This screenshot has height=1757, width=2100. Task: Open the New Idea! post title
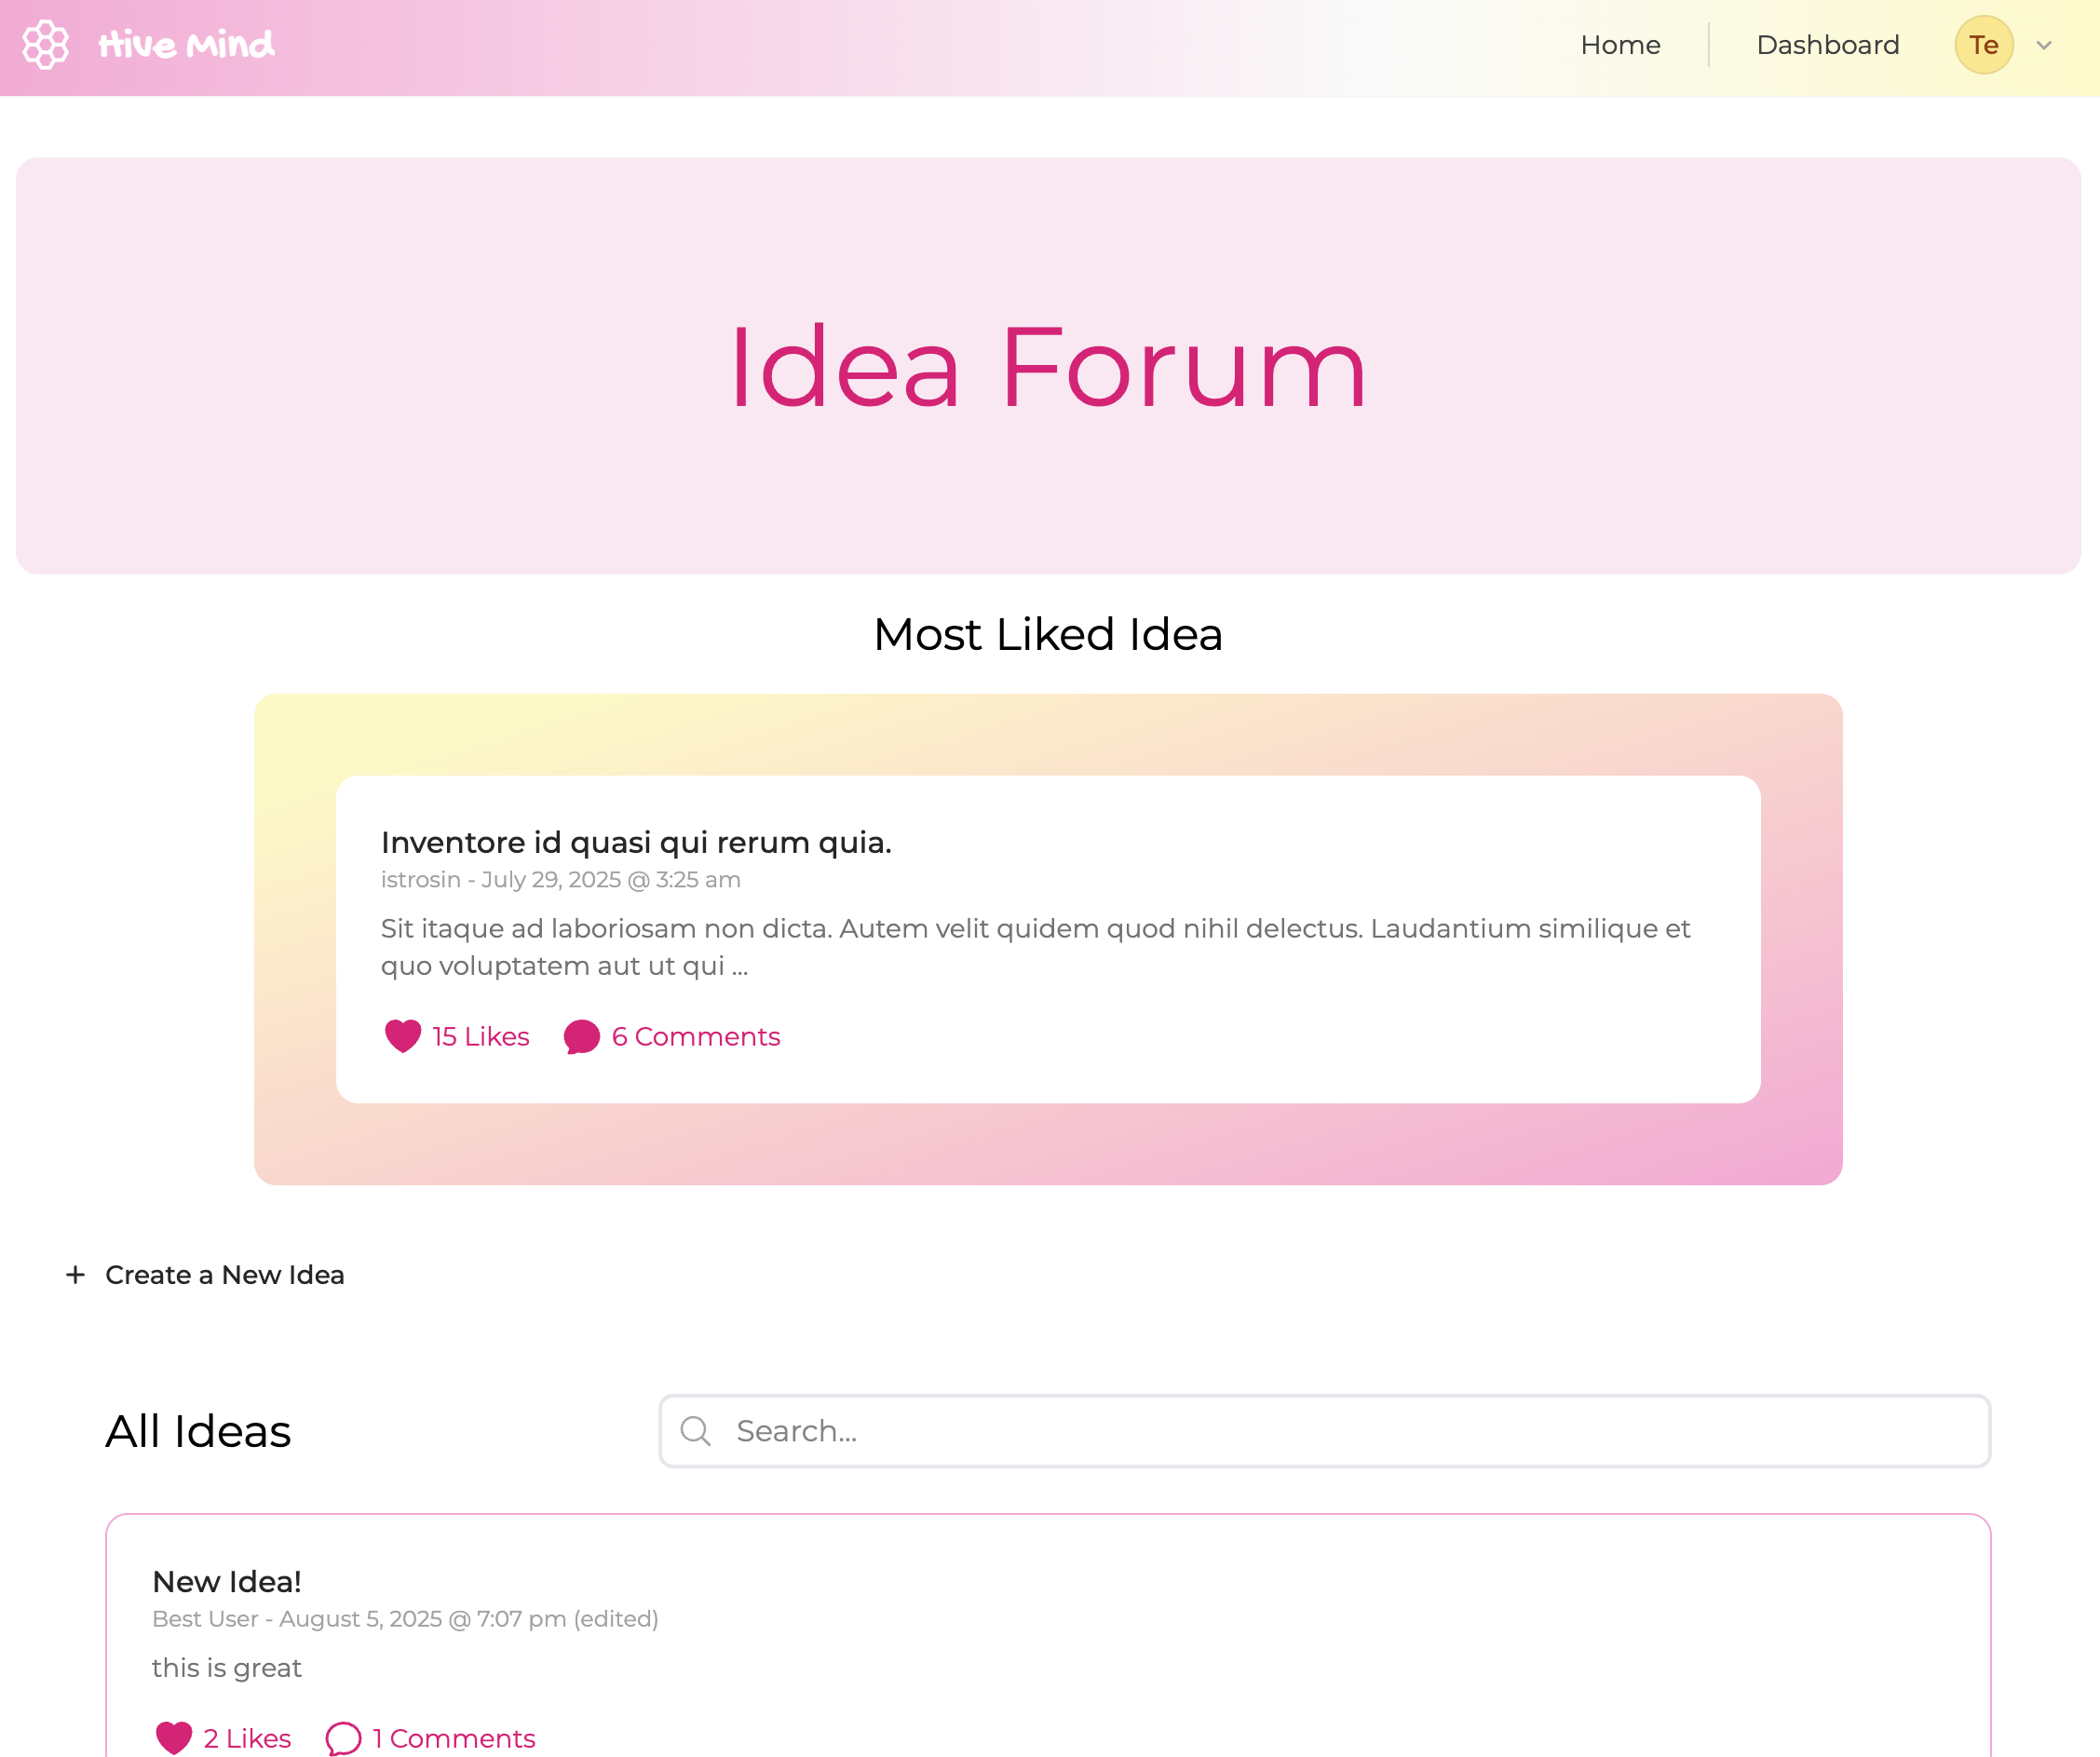[x=227, y=1581]
